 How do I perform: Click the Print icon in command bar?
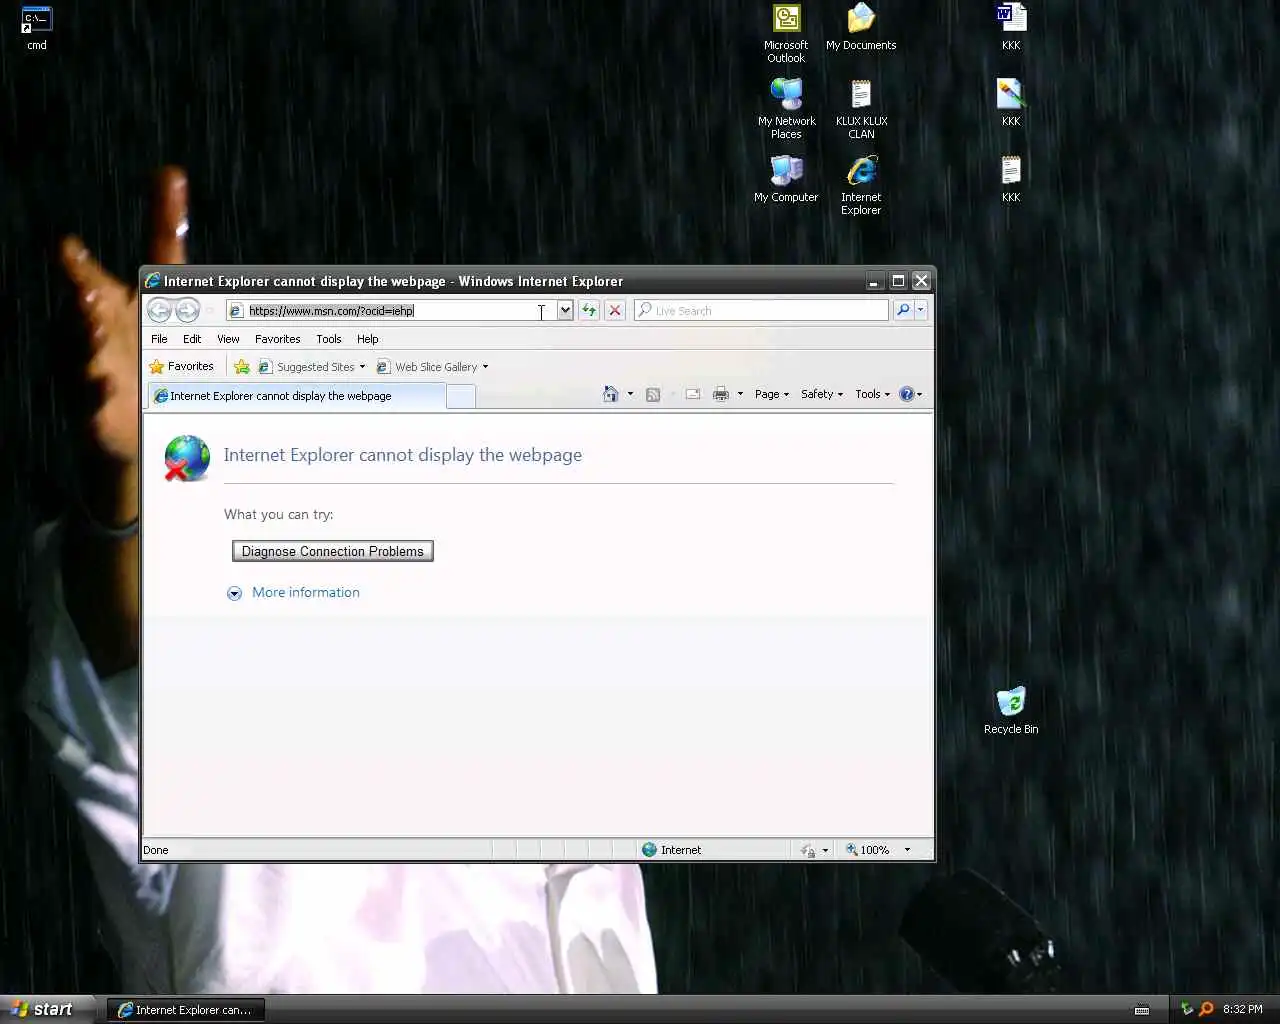pyautogui.click(x=720, y=394)
